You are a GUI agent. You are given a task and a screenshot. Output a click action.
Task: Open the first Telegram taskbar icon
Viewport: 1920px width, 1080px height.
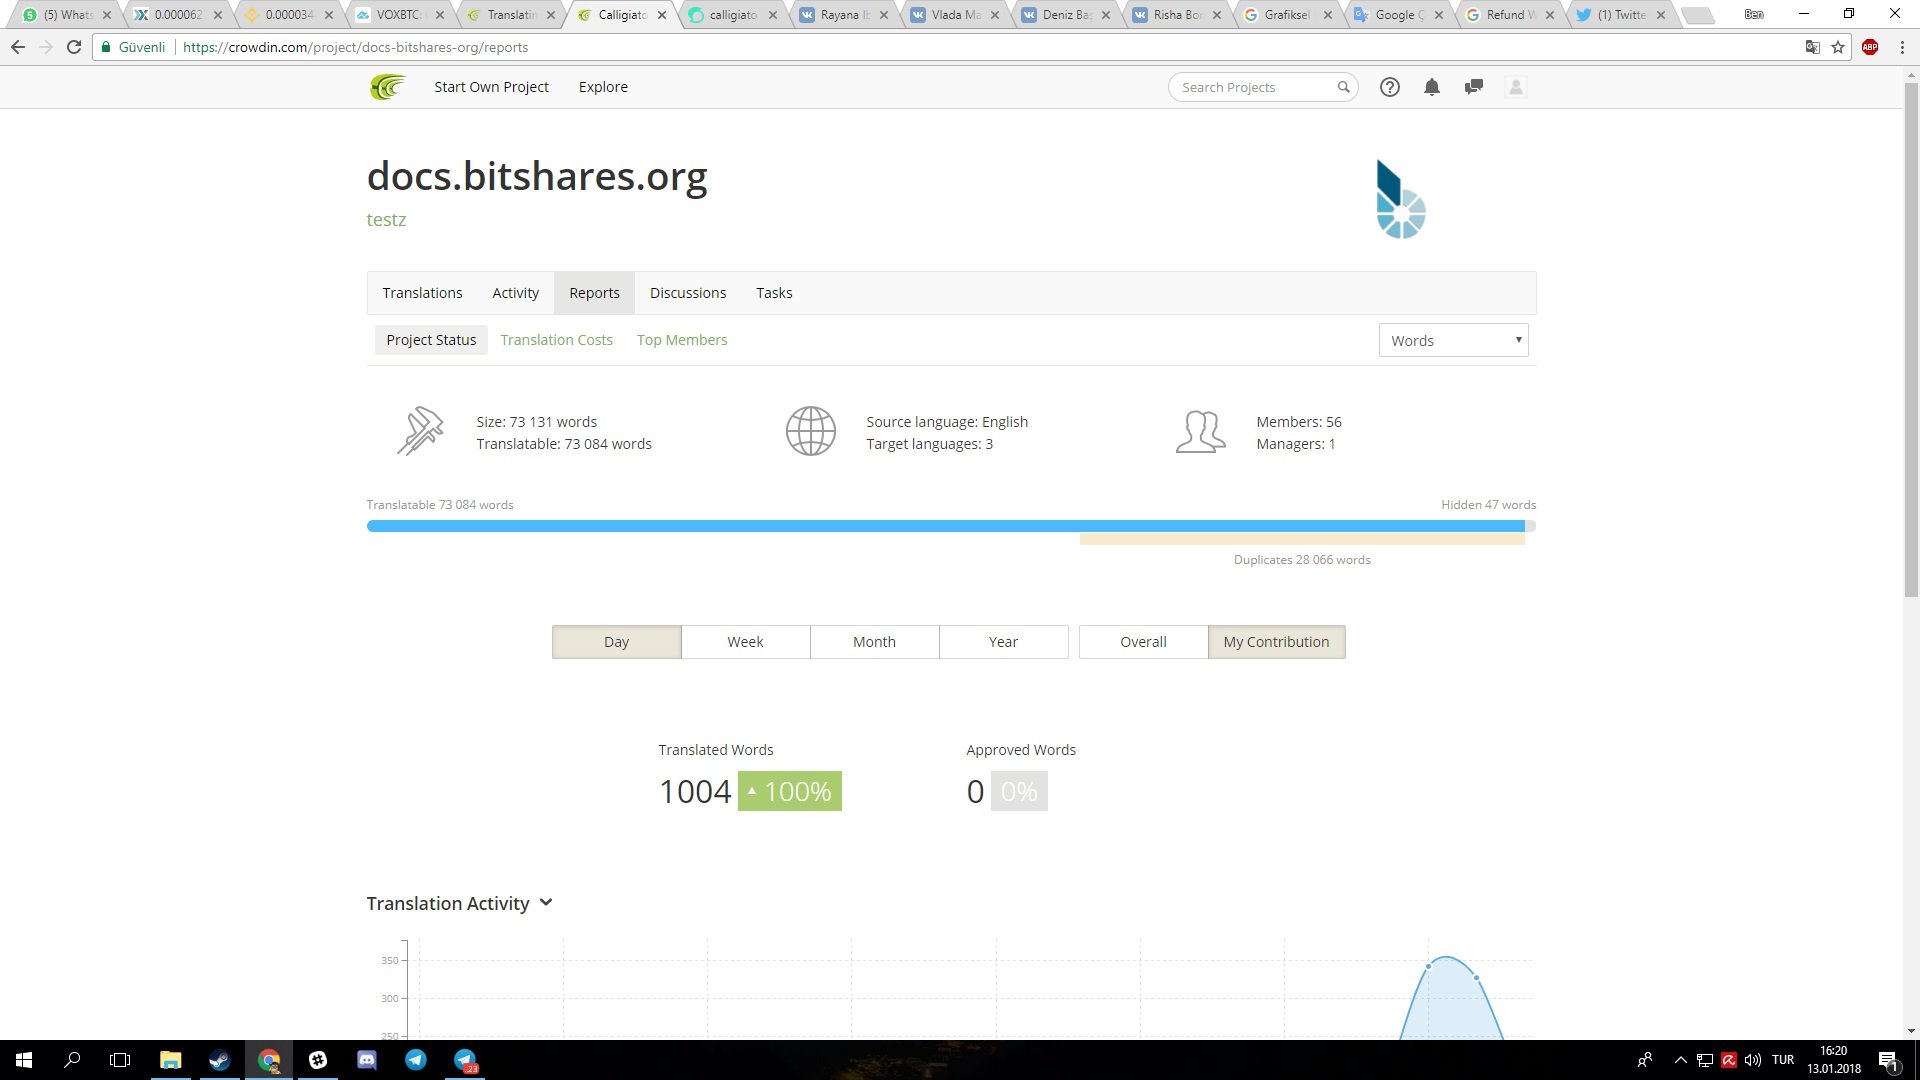(x=416, y=1060)
